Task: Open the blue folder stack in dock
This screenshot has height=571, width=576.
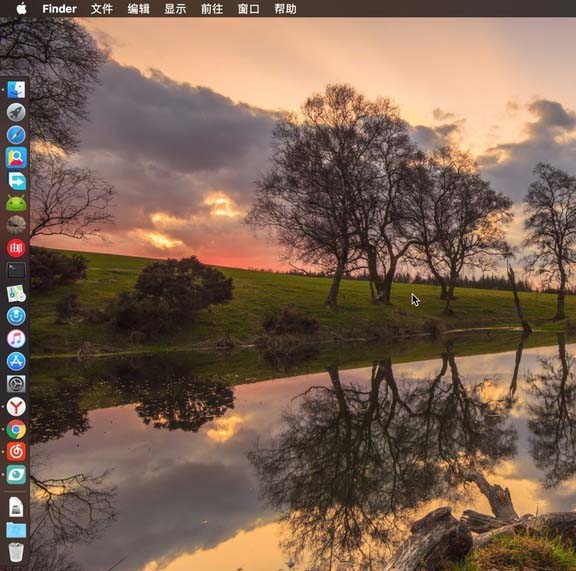Action: [x=16, y=530]
